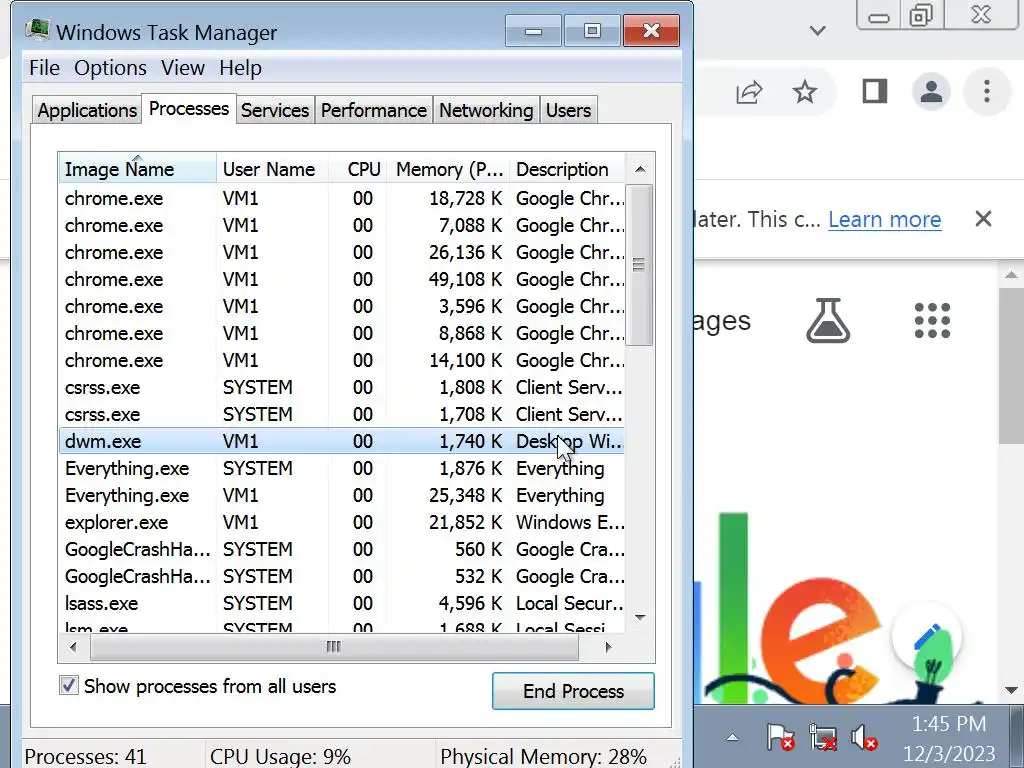Toggle Show processes from all users checkbox
The height and width of the screenshot is (768, 1024).
[x=69, y=685]
